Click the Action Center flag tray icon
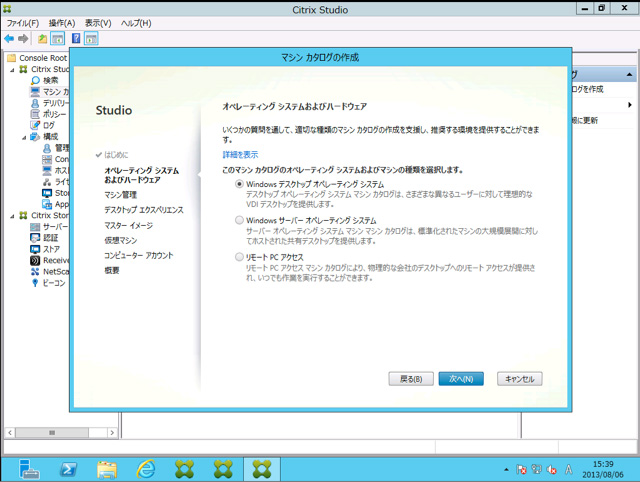Viewport: 640px width, 482px height. pos(521,470)
